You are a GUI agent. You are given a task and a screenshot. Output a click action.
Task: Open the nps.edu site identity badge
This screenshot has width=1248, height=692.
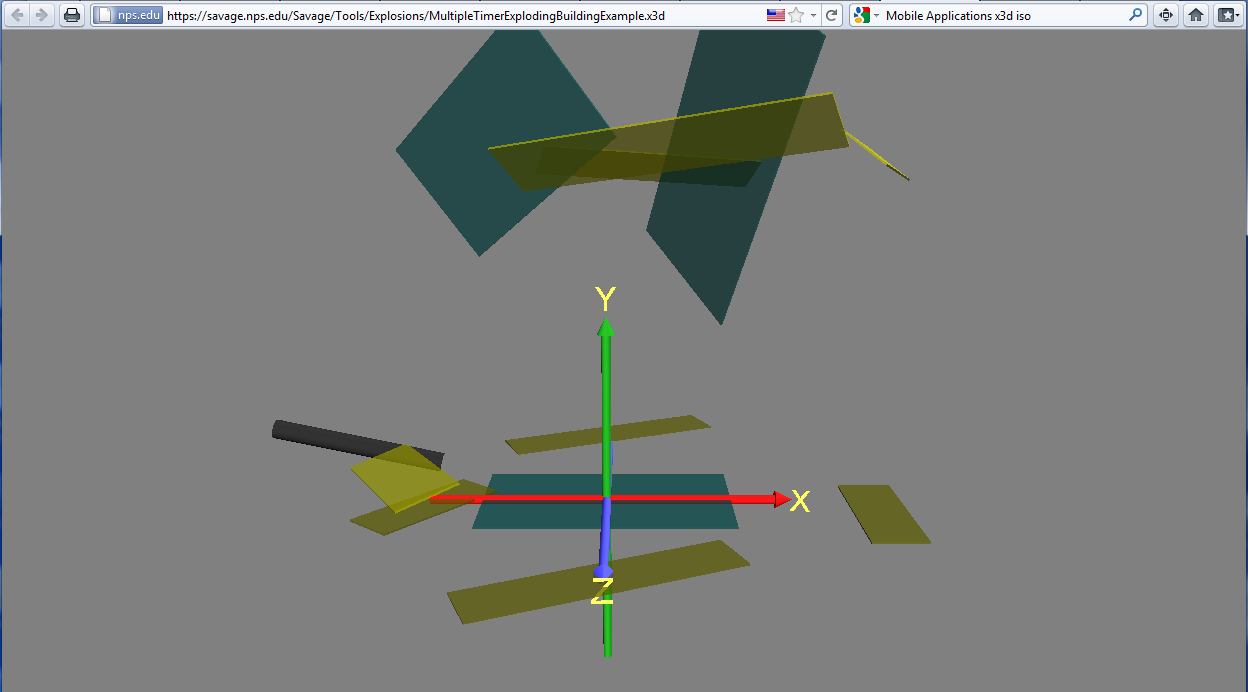pos(128,16)
